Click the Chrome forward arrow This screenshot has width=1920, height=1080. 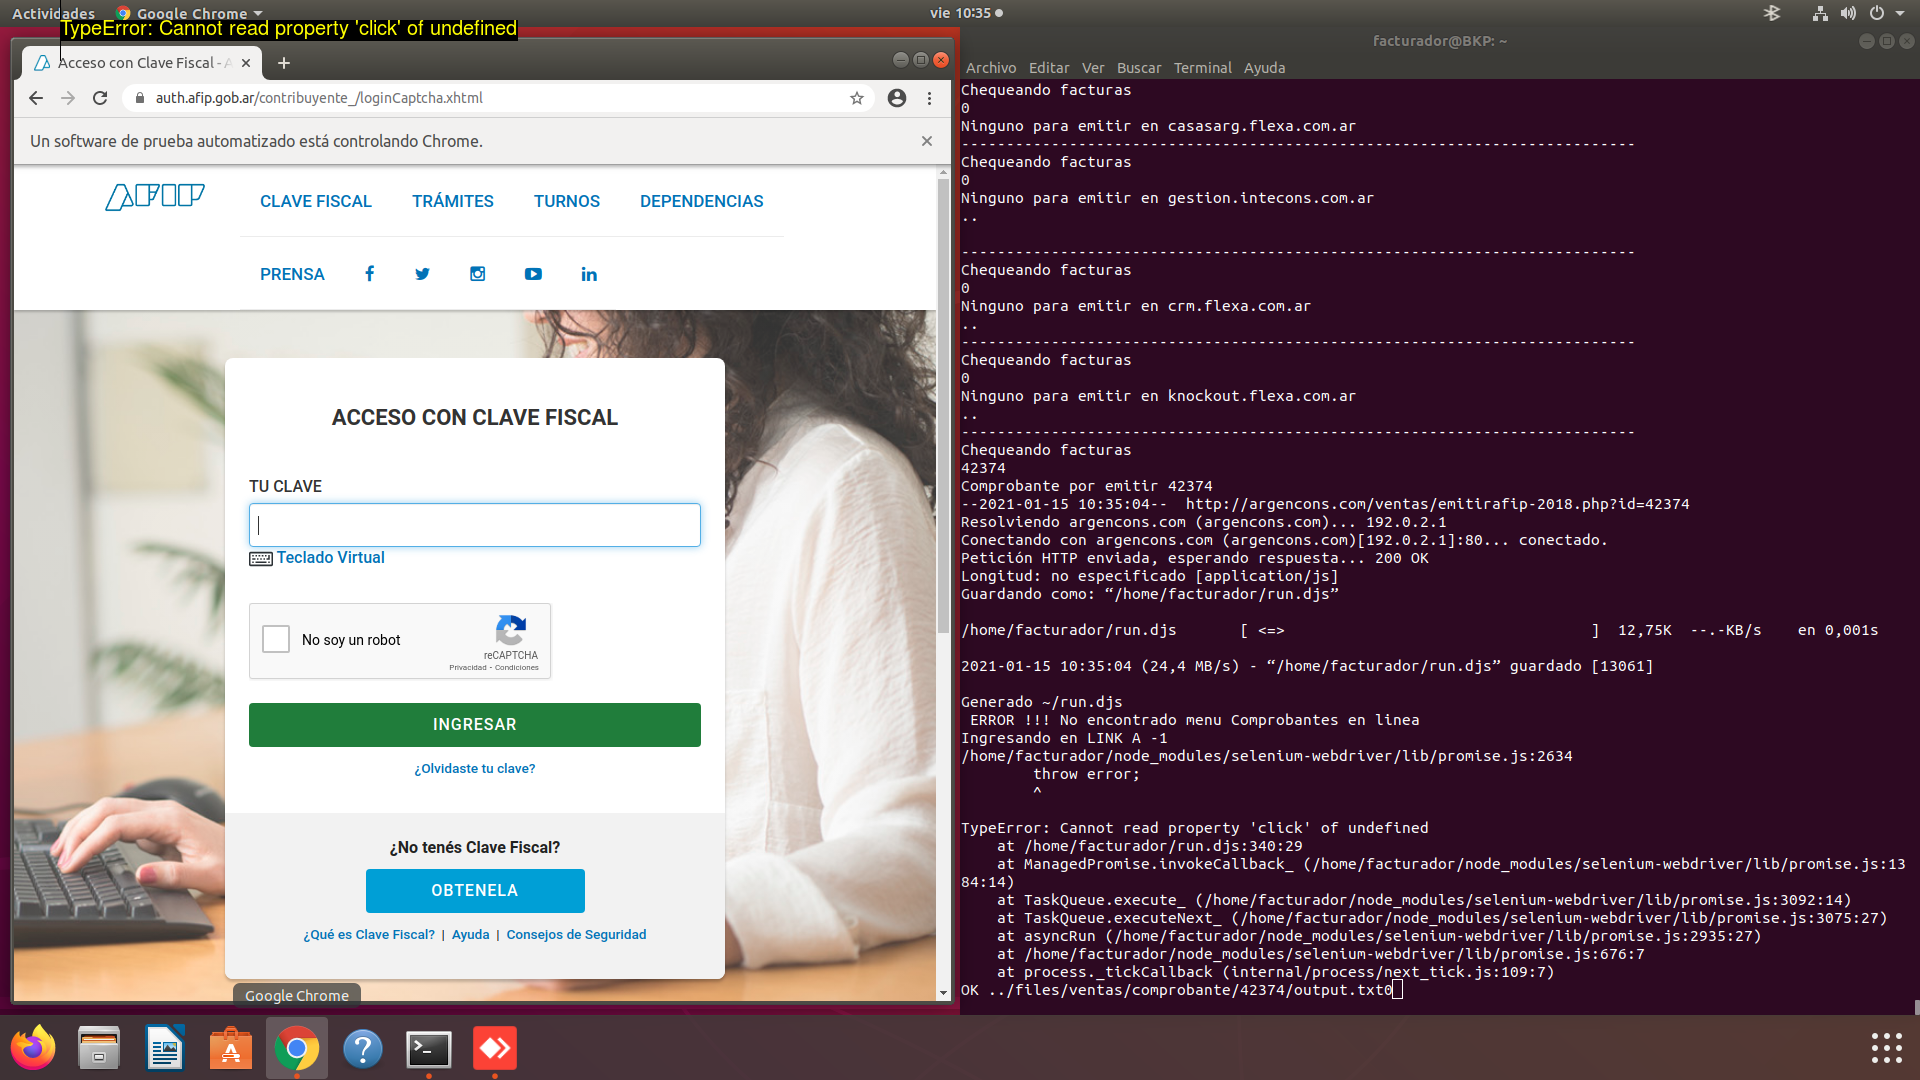68,98
